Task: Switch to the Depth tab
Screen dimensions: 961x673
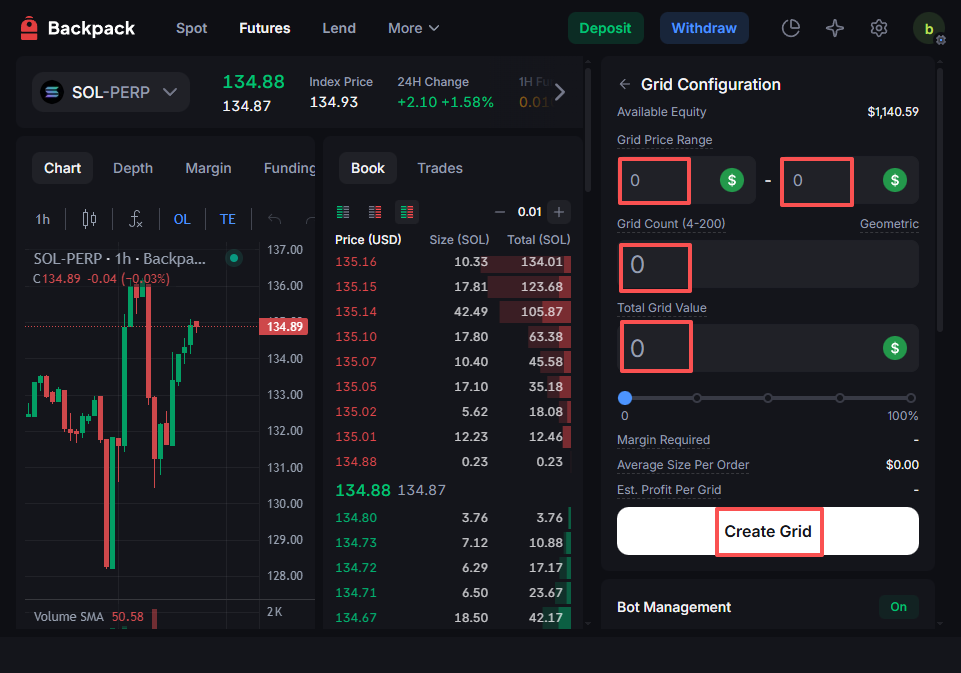Action: [133, 168]
